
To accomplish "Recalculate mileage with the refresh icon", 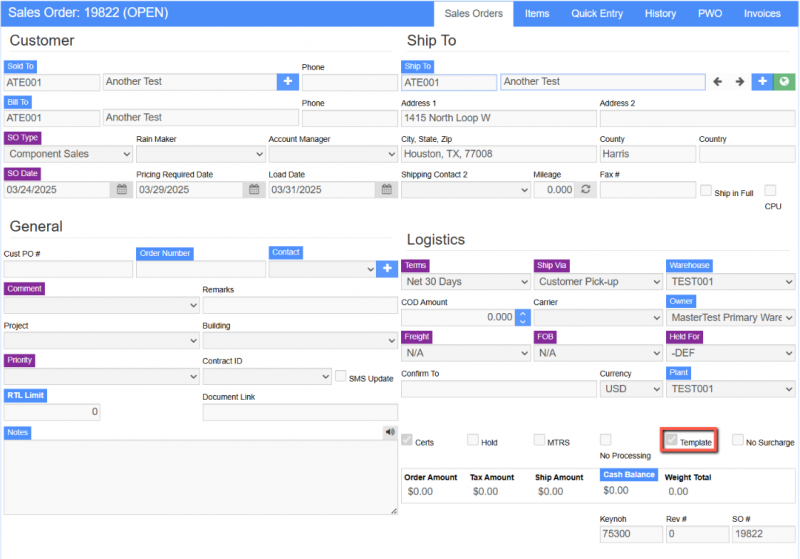I will point(586,189).
